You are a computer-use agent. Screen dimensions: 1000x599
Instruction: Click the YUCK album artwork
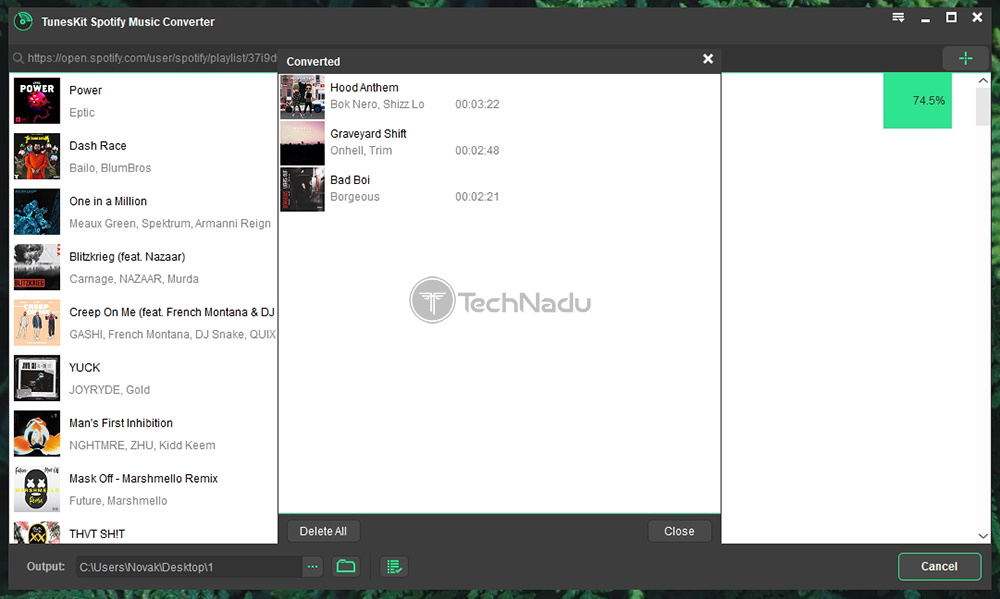(37, 378)
